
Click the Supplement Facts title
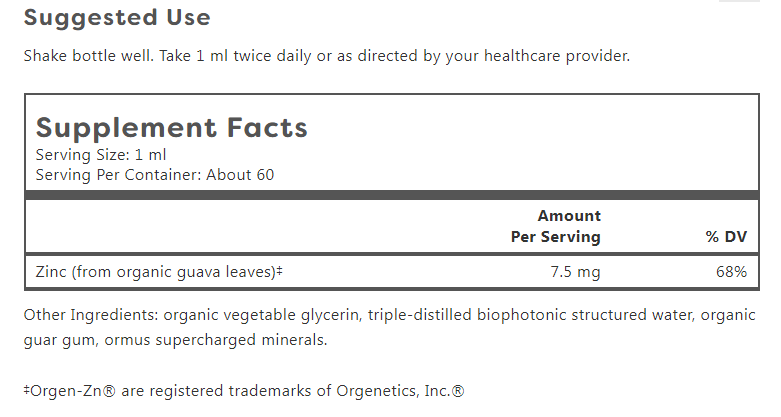pos(172,128)
